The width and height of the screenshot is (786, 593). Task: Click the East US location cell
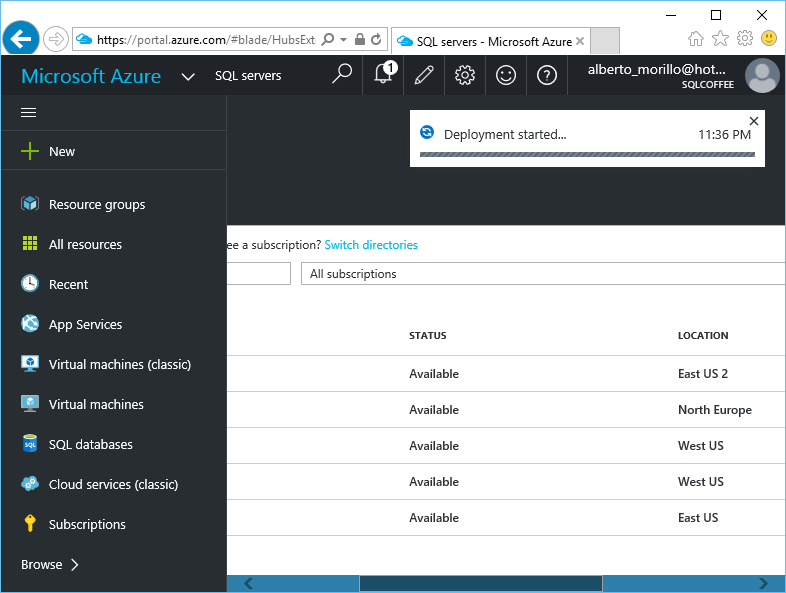tap(698, 518)
